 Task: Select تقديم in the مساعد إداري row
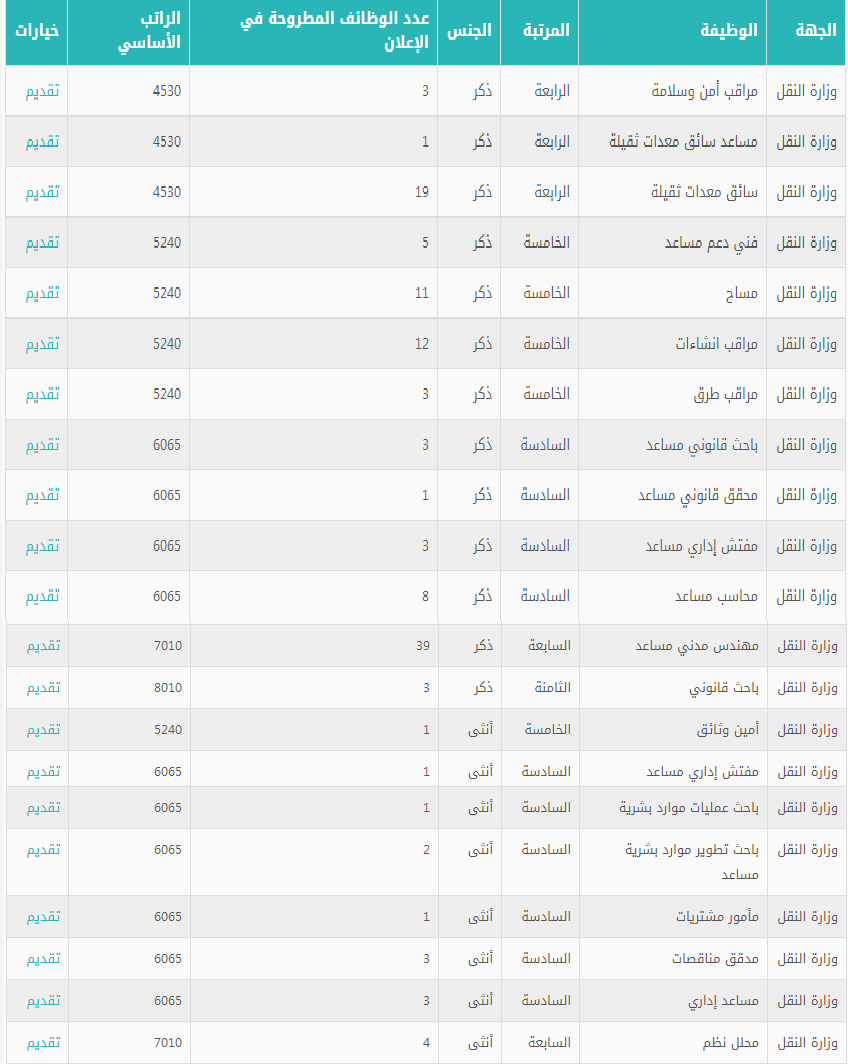point(43,1002)
